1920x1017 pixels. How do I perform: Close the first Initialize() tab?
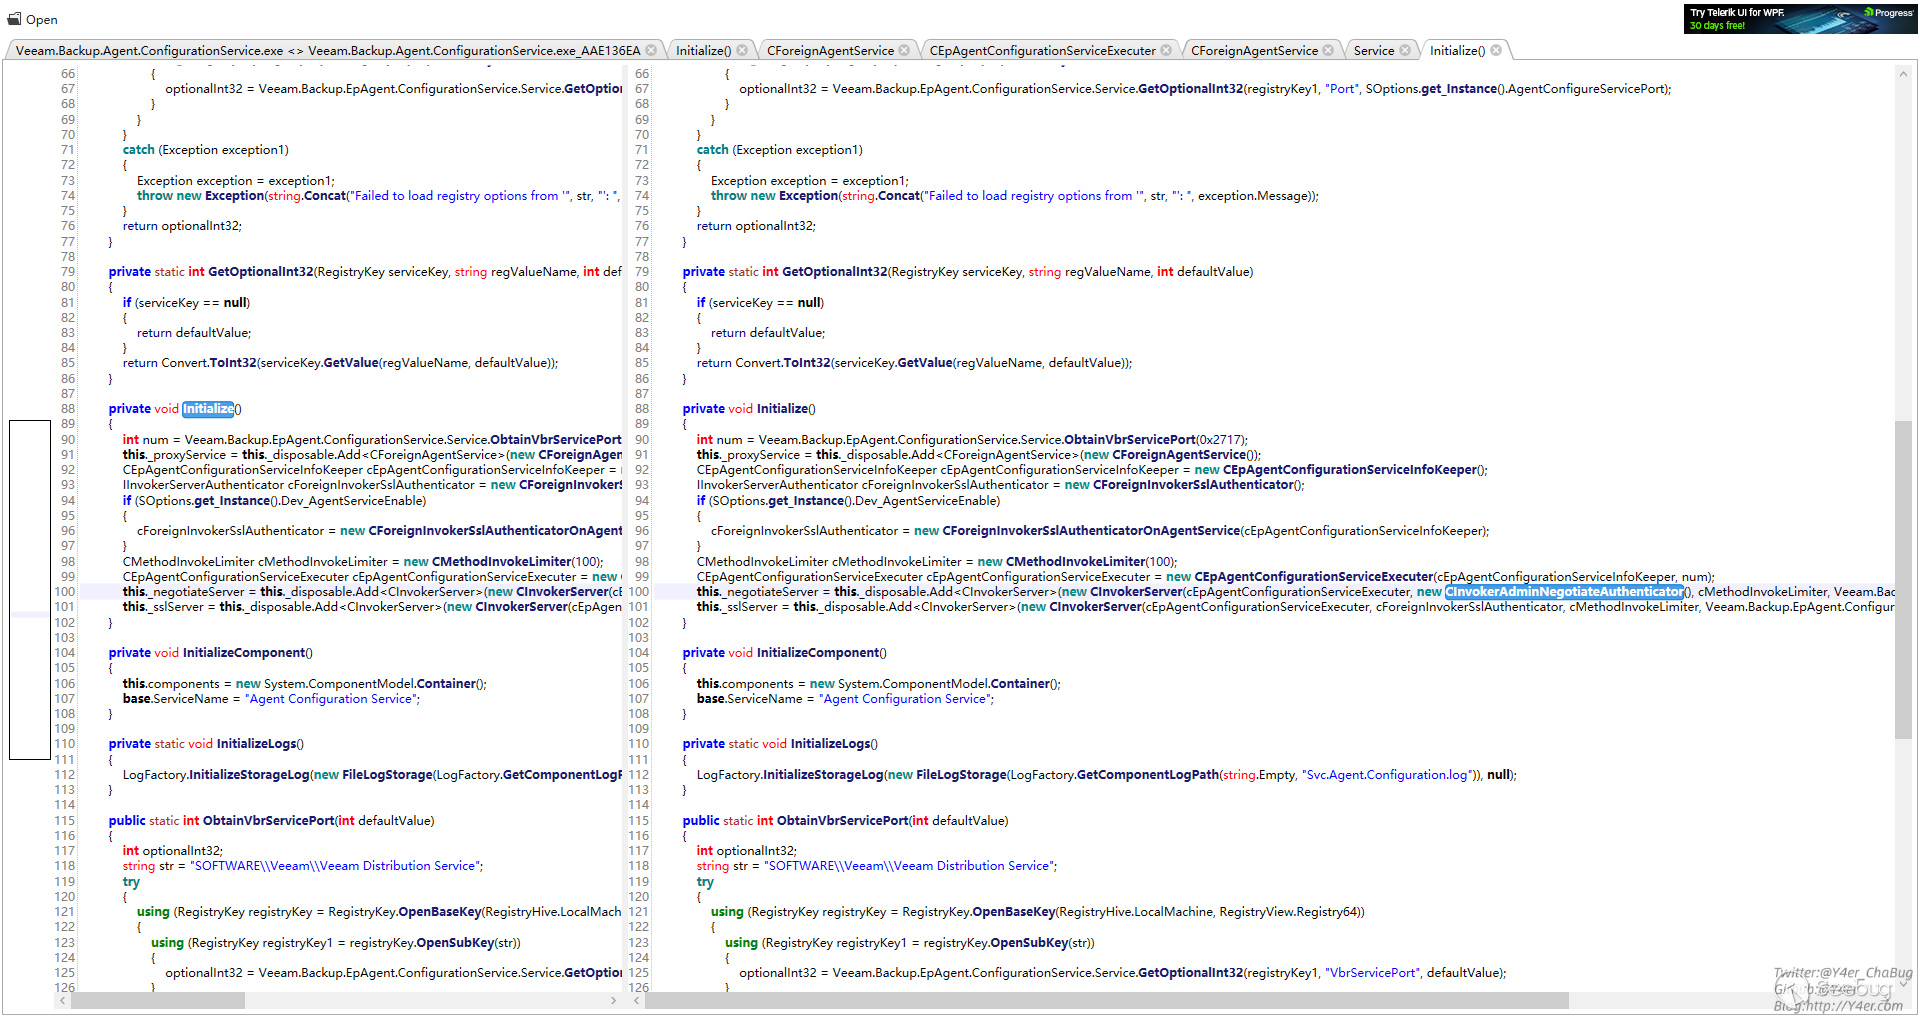tap(742, 50)
